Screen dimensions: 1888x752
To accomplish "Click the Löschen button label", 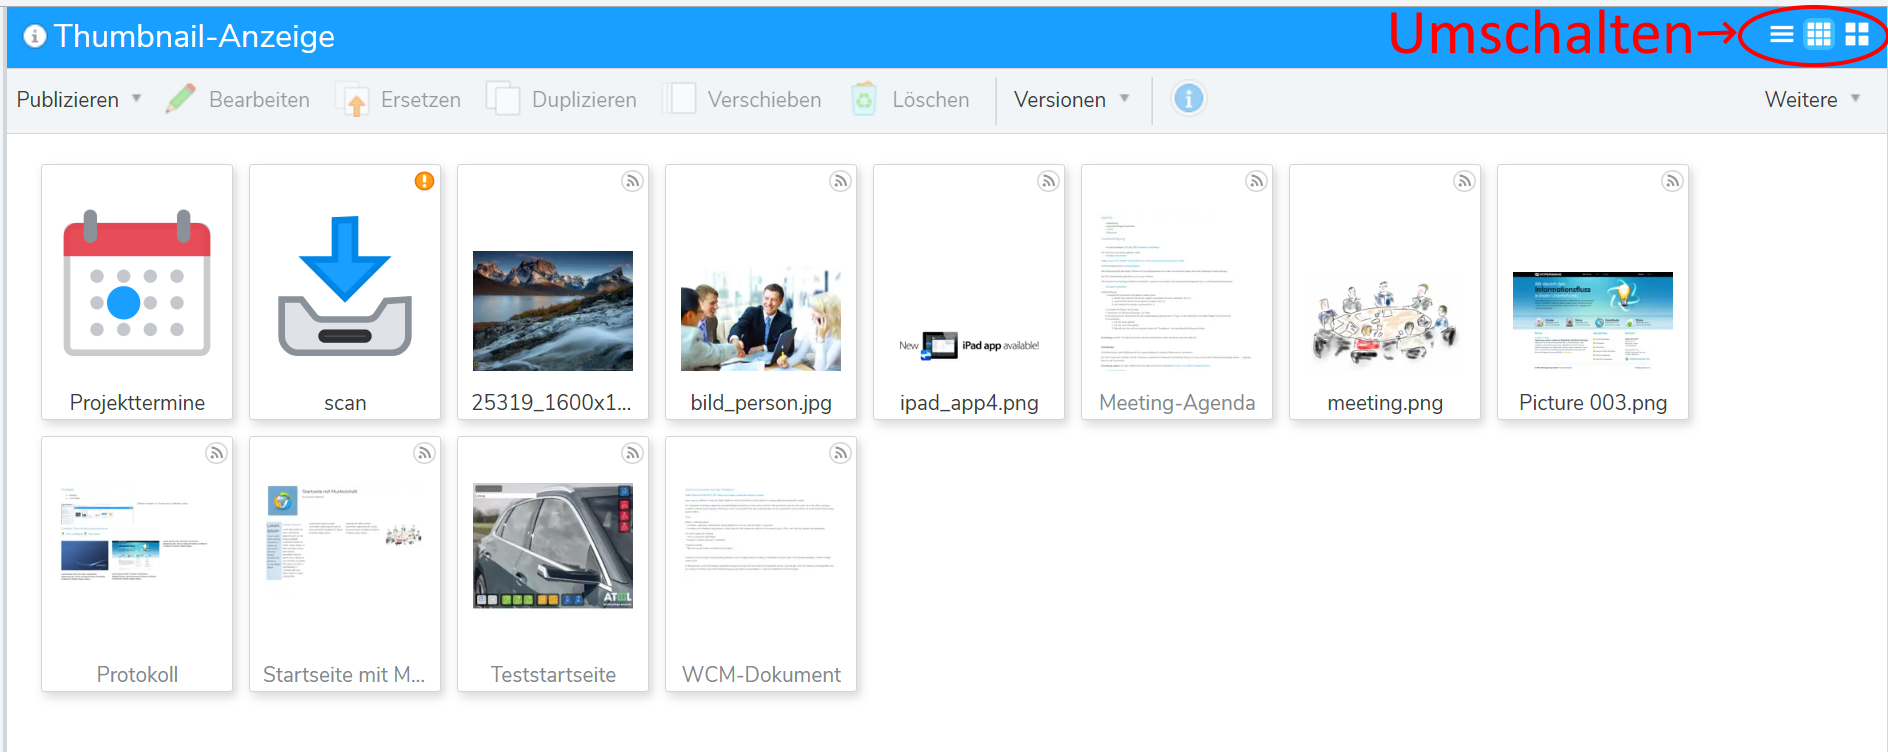I will coord(931,100).
